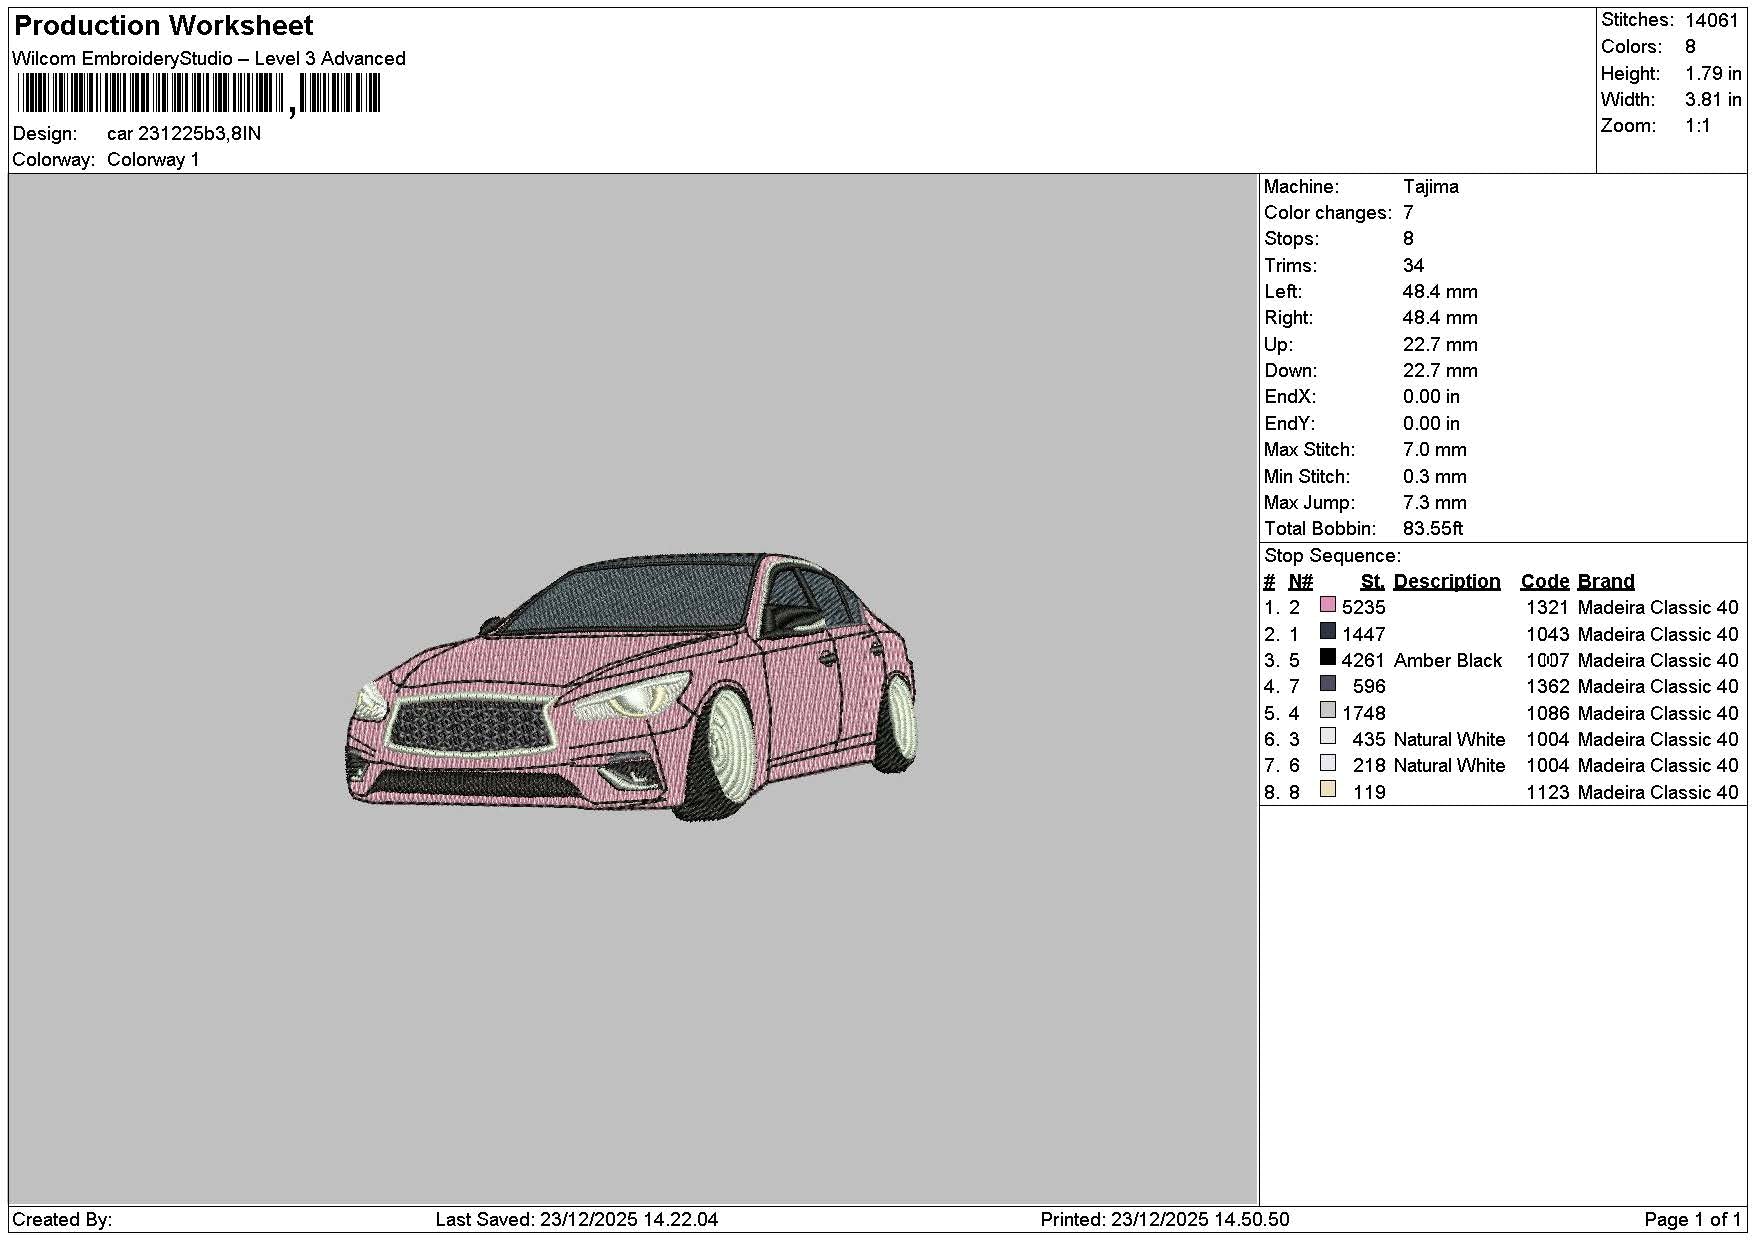The height and width of the screenshot is (1240, 1755).
Task: Click the Machine value Tajima
Action: point(1430,187)
